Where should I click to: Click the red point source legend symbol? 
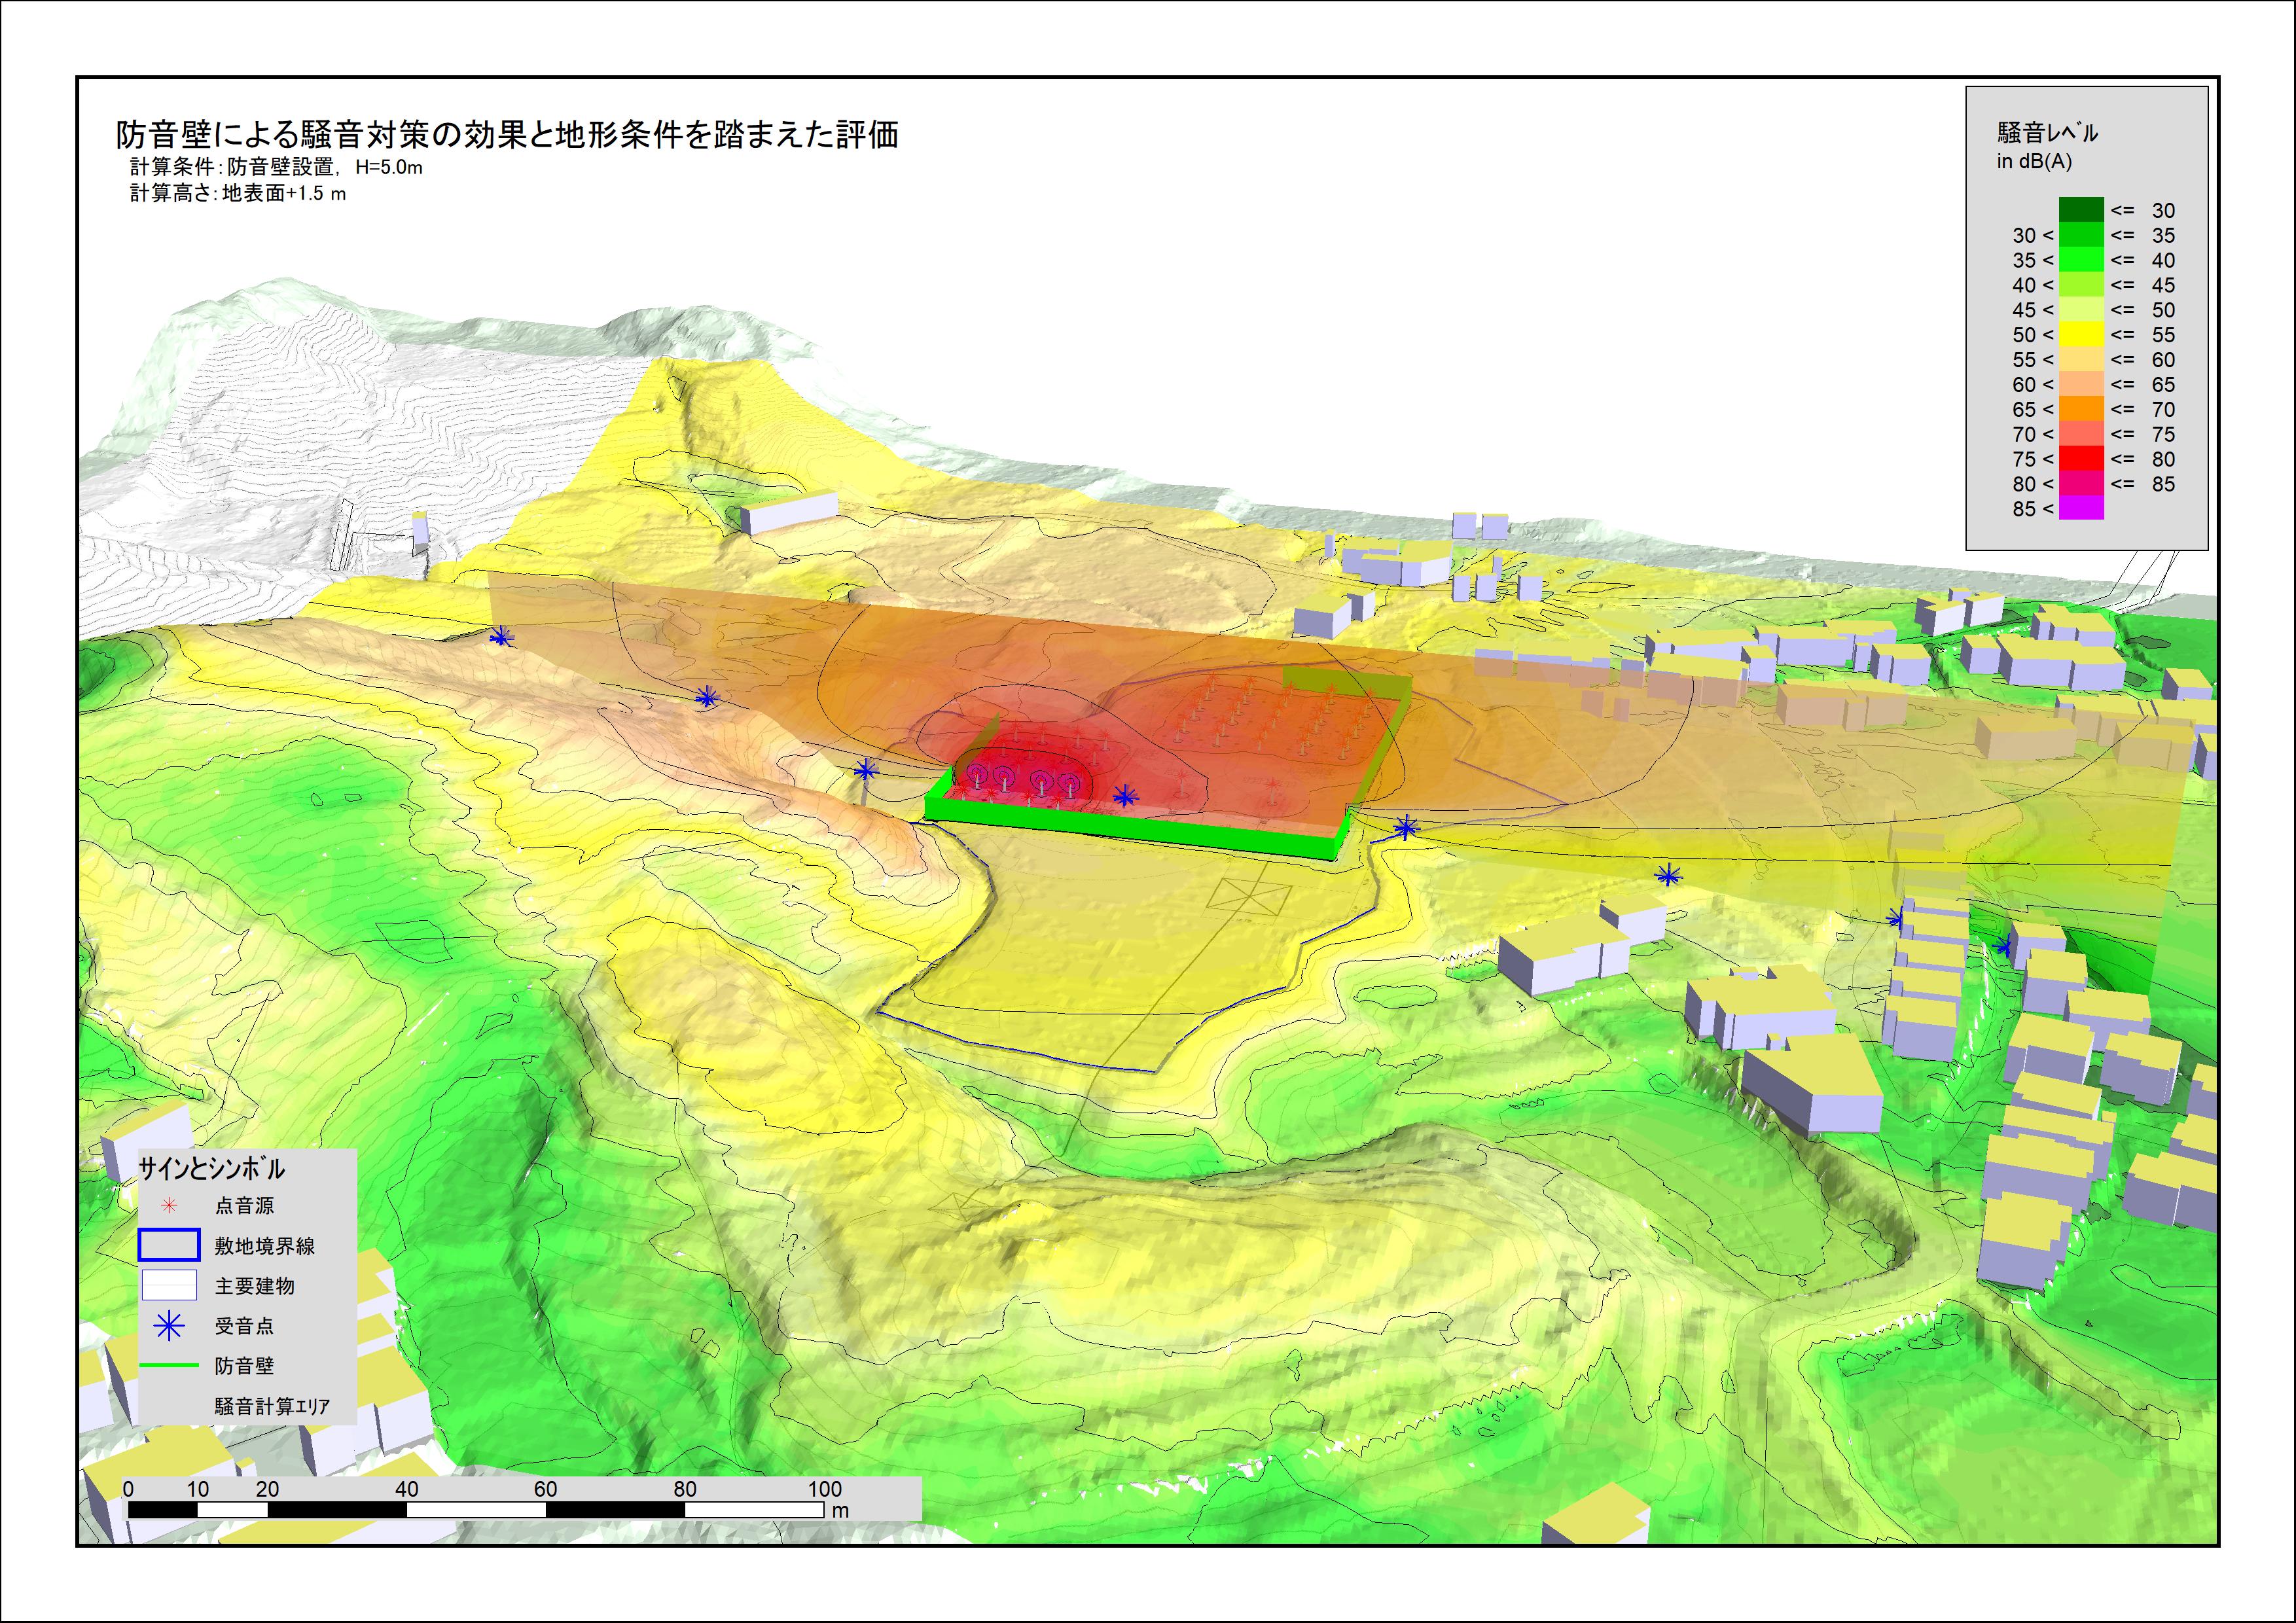tap(169, 1206)
